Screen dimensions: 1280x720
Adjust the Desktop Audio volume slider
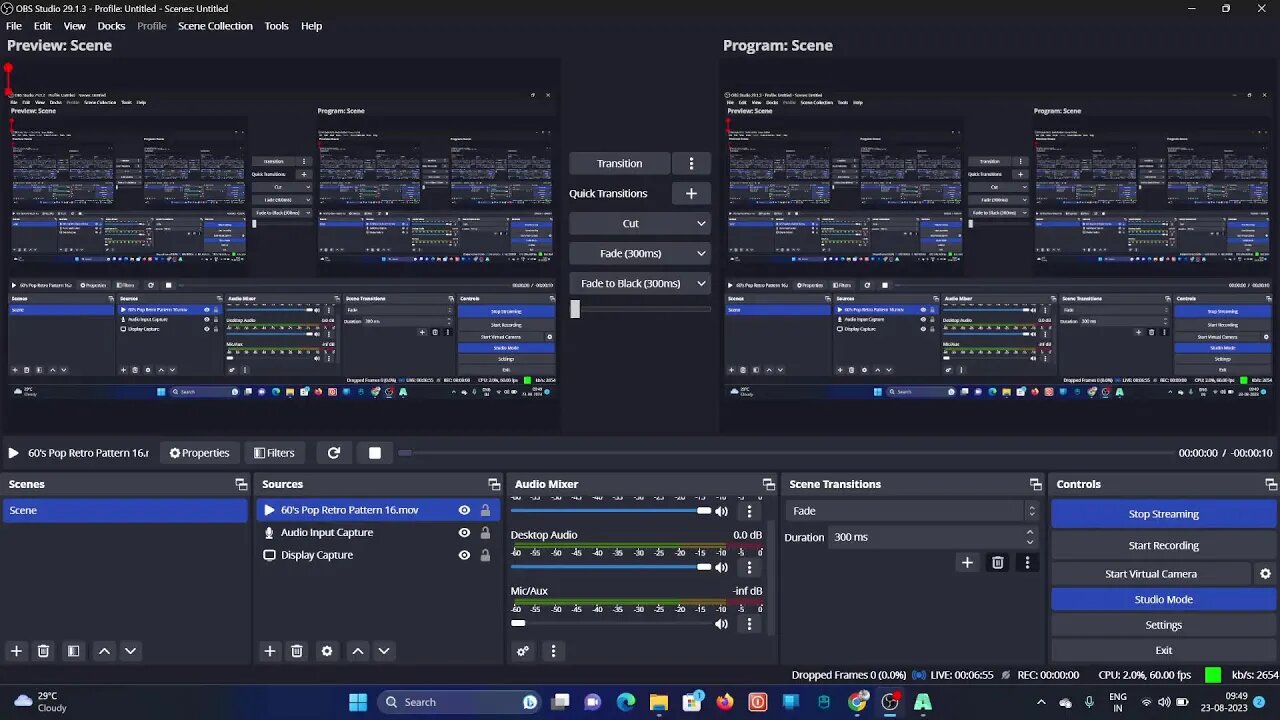611,567
